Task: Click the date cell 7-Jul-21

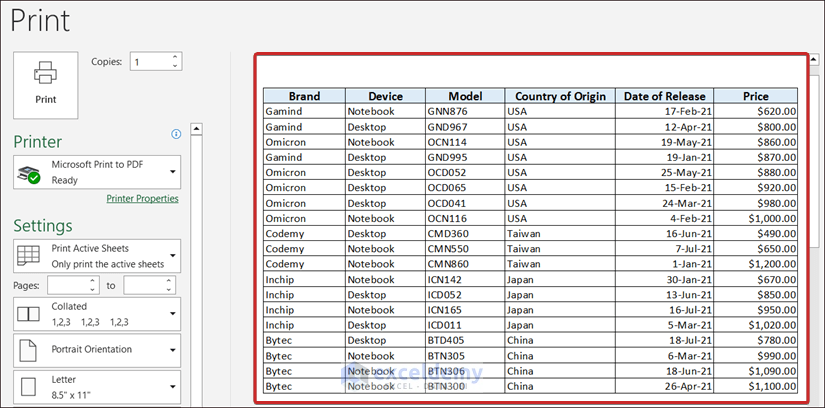Action: click(665, 249)
